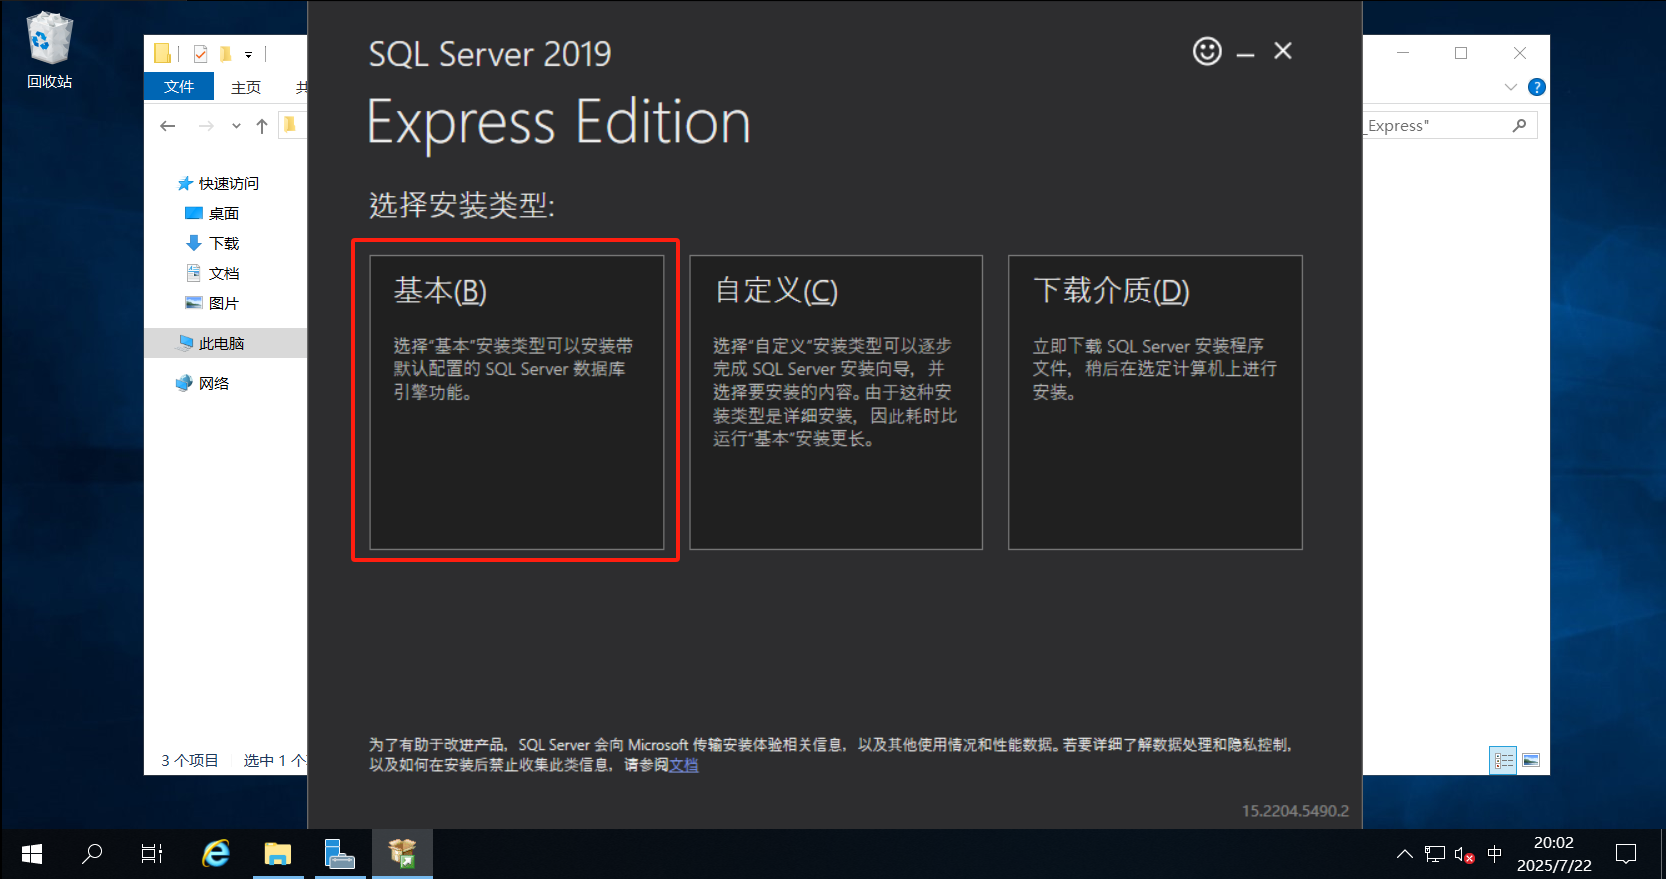Go up one folder level in Explorer
Viewport: 1666px width, 879px height.
pyautogui.click(x=262, y=126)
